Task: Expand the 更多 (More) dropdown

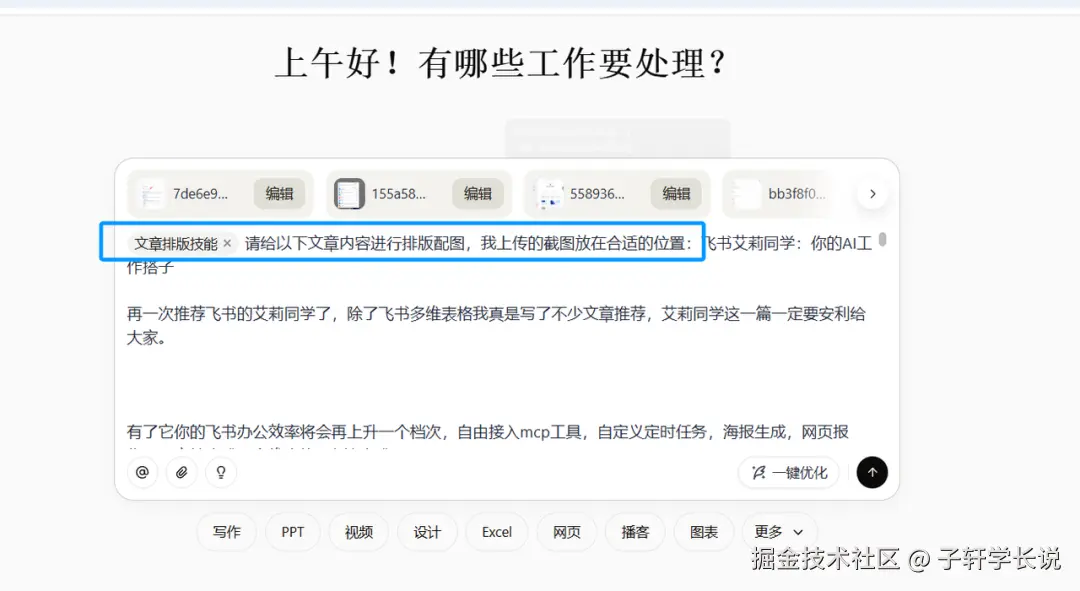Action: click(778, 532)
